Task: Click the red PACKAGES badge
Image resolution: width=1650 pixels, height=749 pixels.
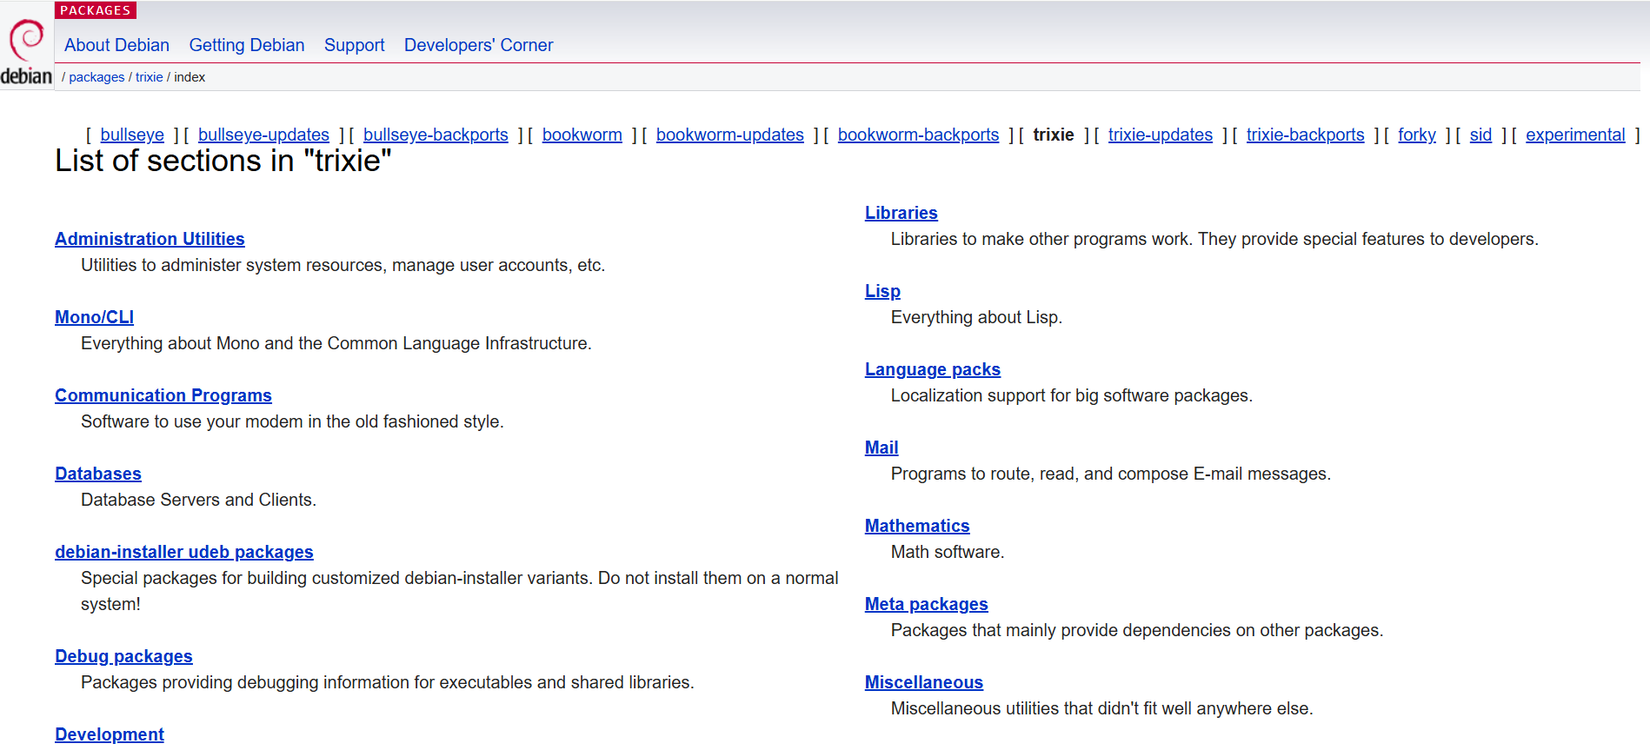Action: point(95,10)
